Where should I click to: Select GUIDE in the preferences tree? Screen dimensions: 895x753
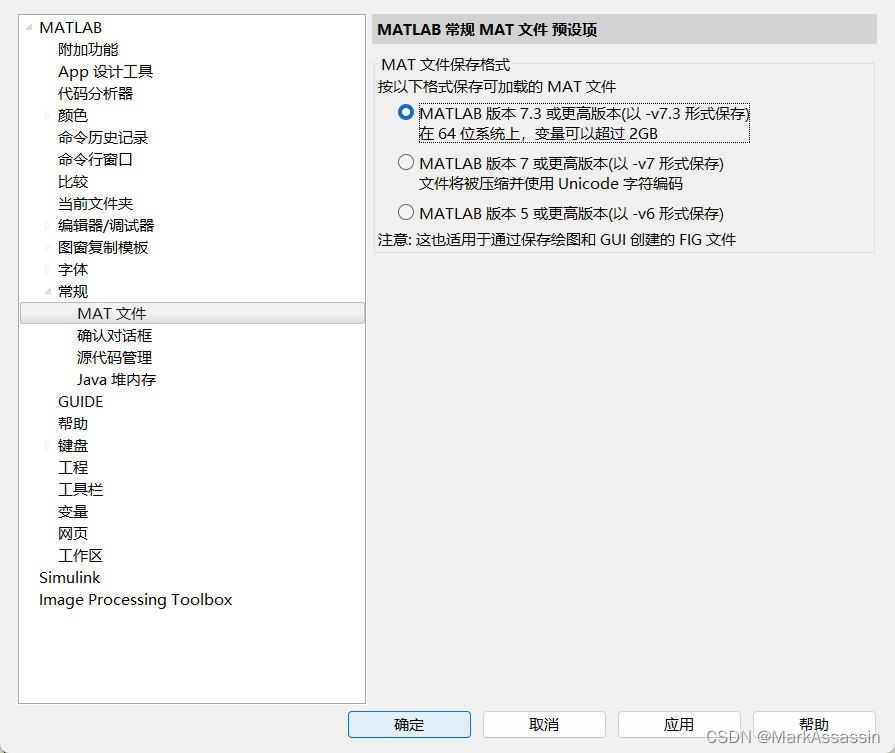tap(80, 401)
